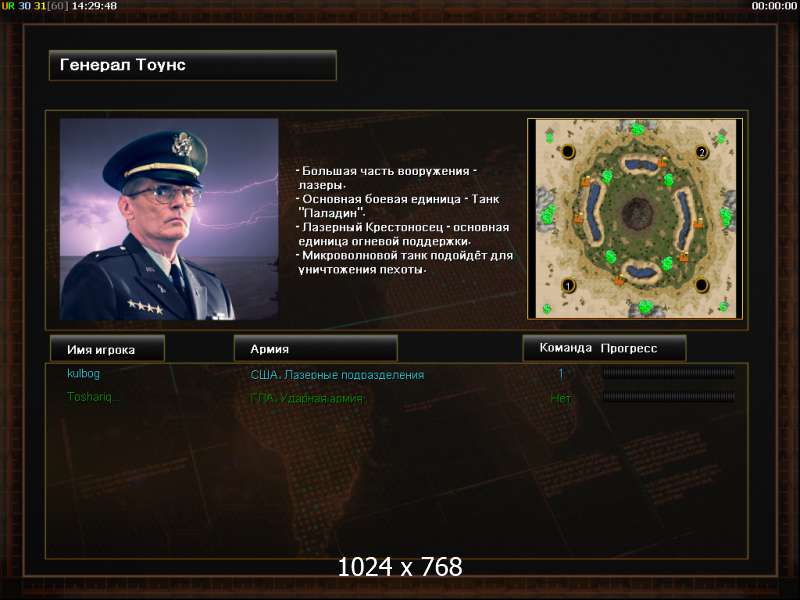
Task: Click the Команда header label
Action: [565, 348]
